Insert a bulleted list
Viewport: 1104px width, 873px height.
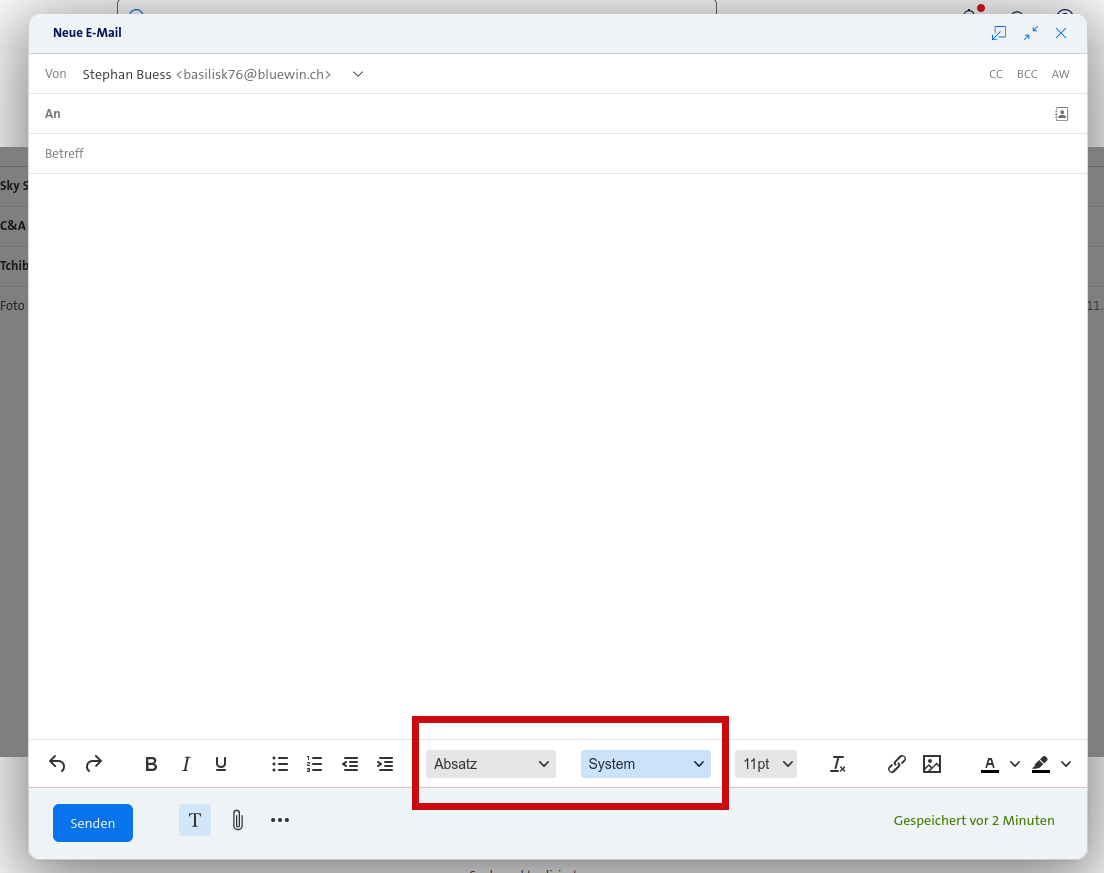point(280,764)
